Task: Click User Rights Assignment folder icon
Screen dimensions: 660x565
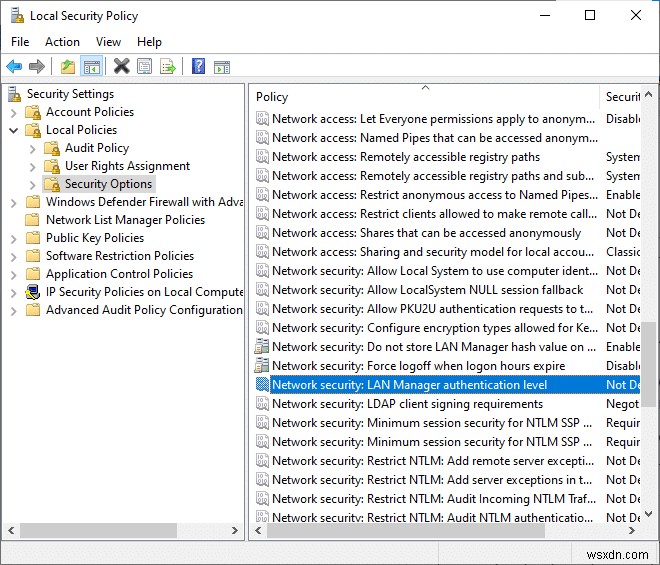Action: (52, 166)
